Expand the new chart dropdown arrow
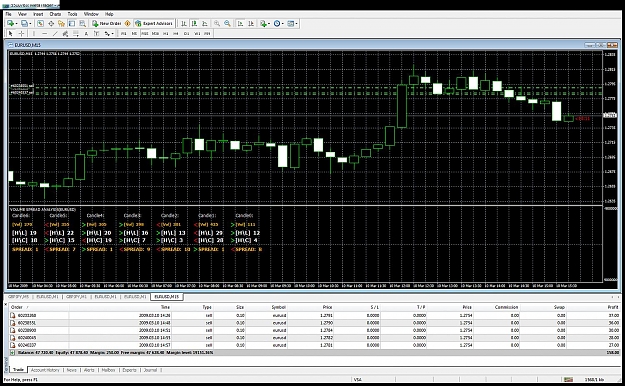 [x=16, y=24]
